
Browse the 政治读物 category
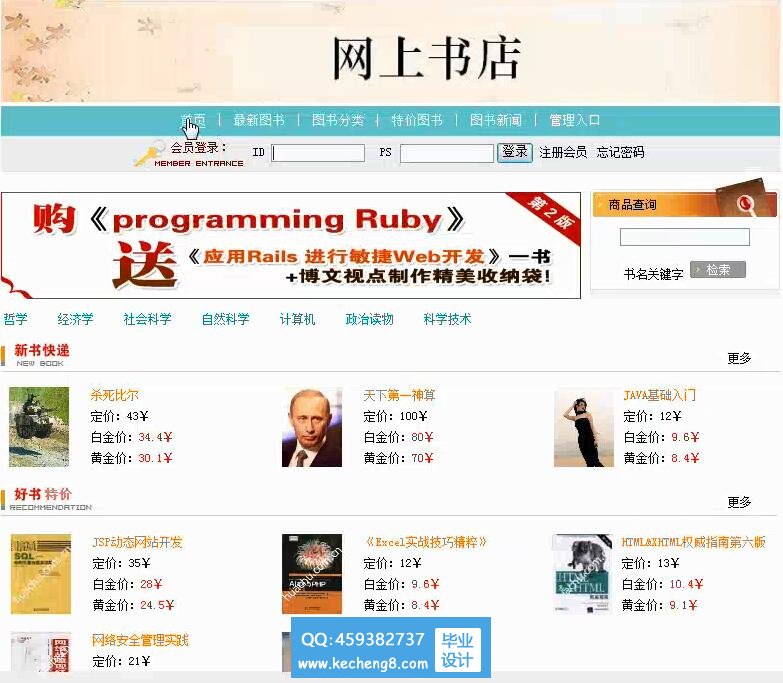point(370,319)
